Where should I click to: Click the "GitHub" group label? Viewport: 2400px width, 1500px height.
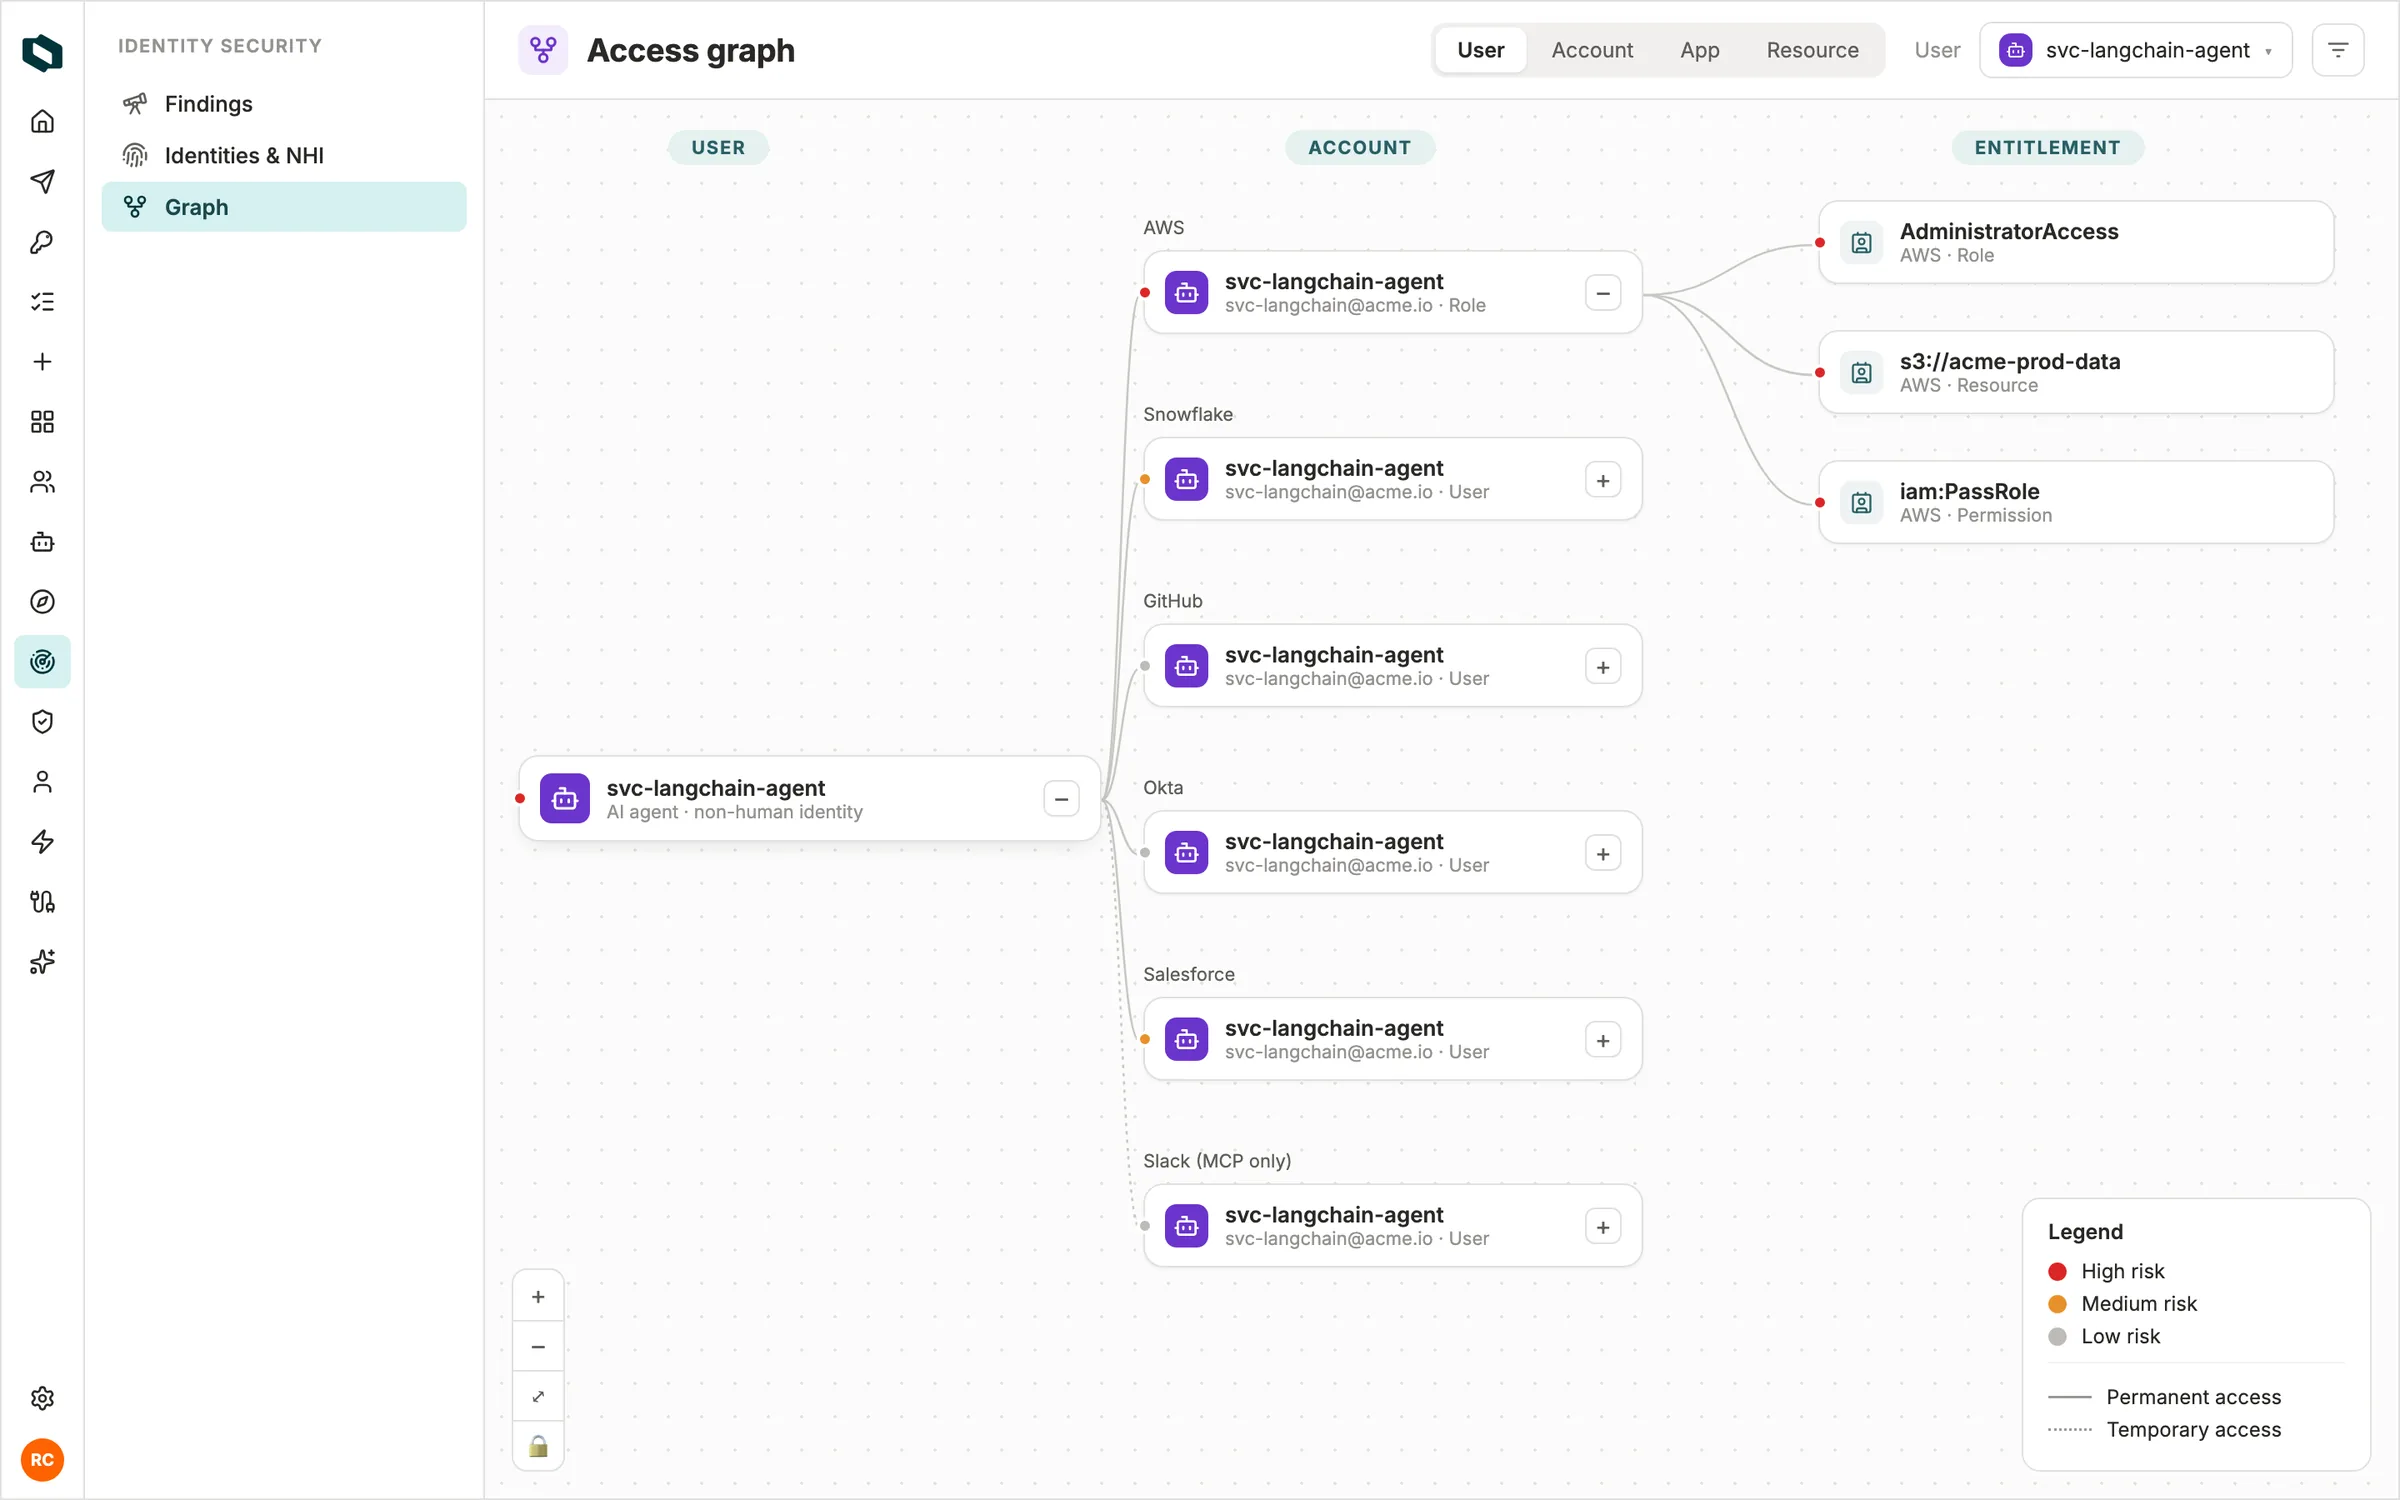tap(1173, 601)
